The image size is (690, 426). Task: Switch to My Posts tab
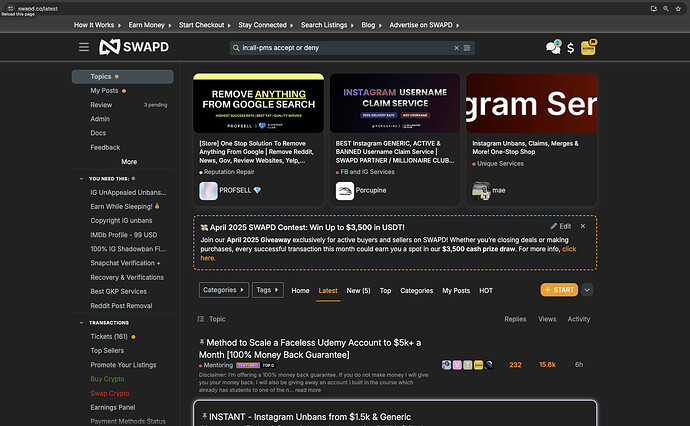pos(456,291)
